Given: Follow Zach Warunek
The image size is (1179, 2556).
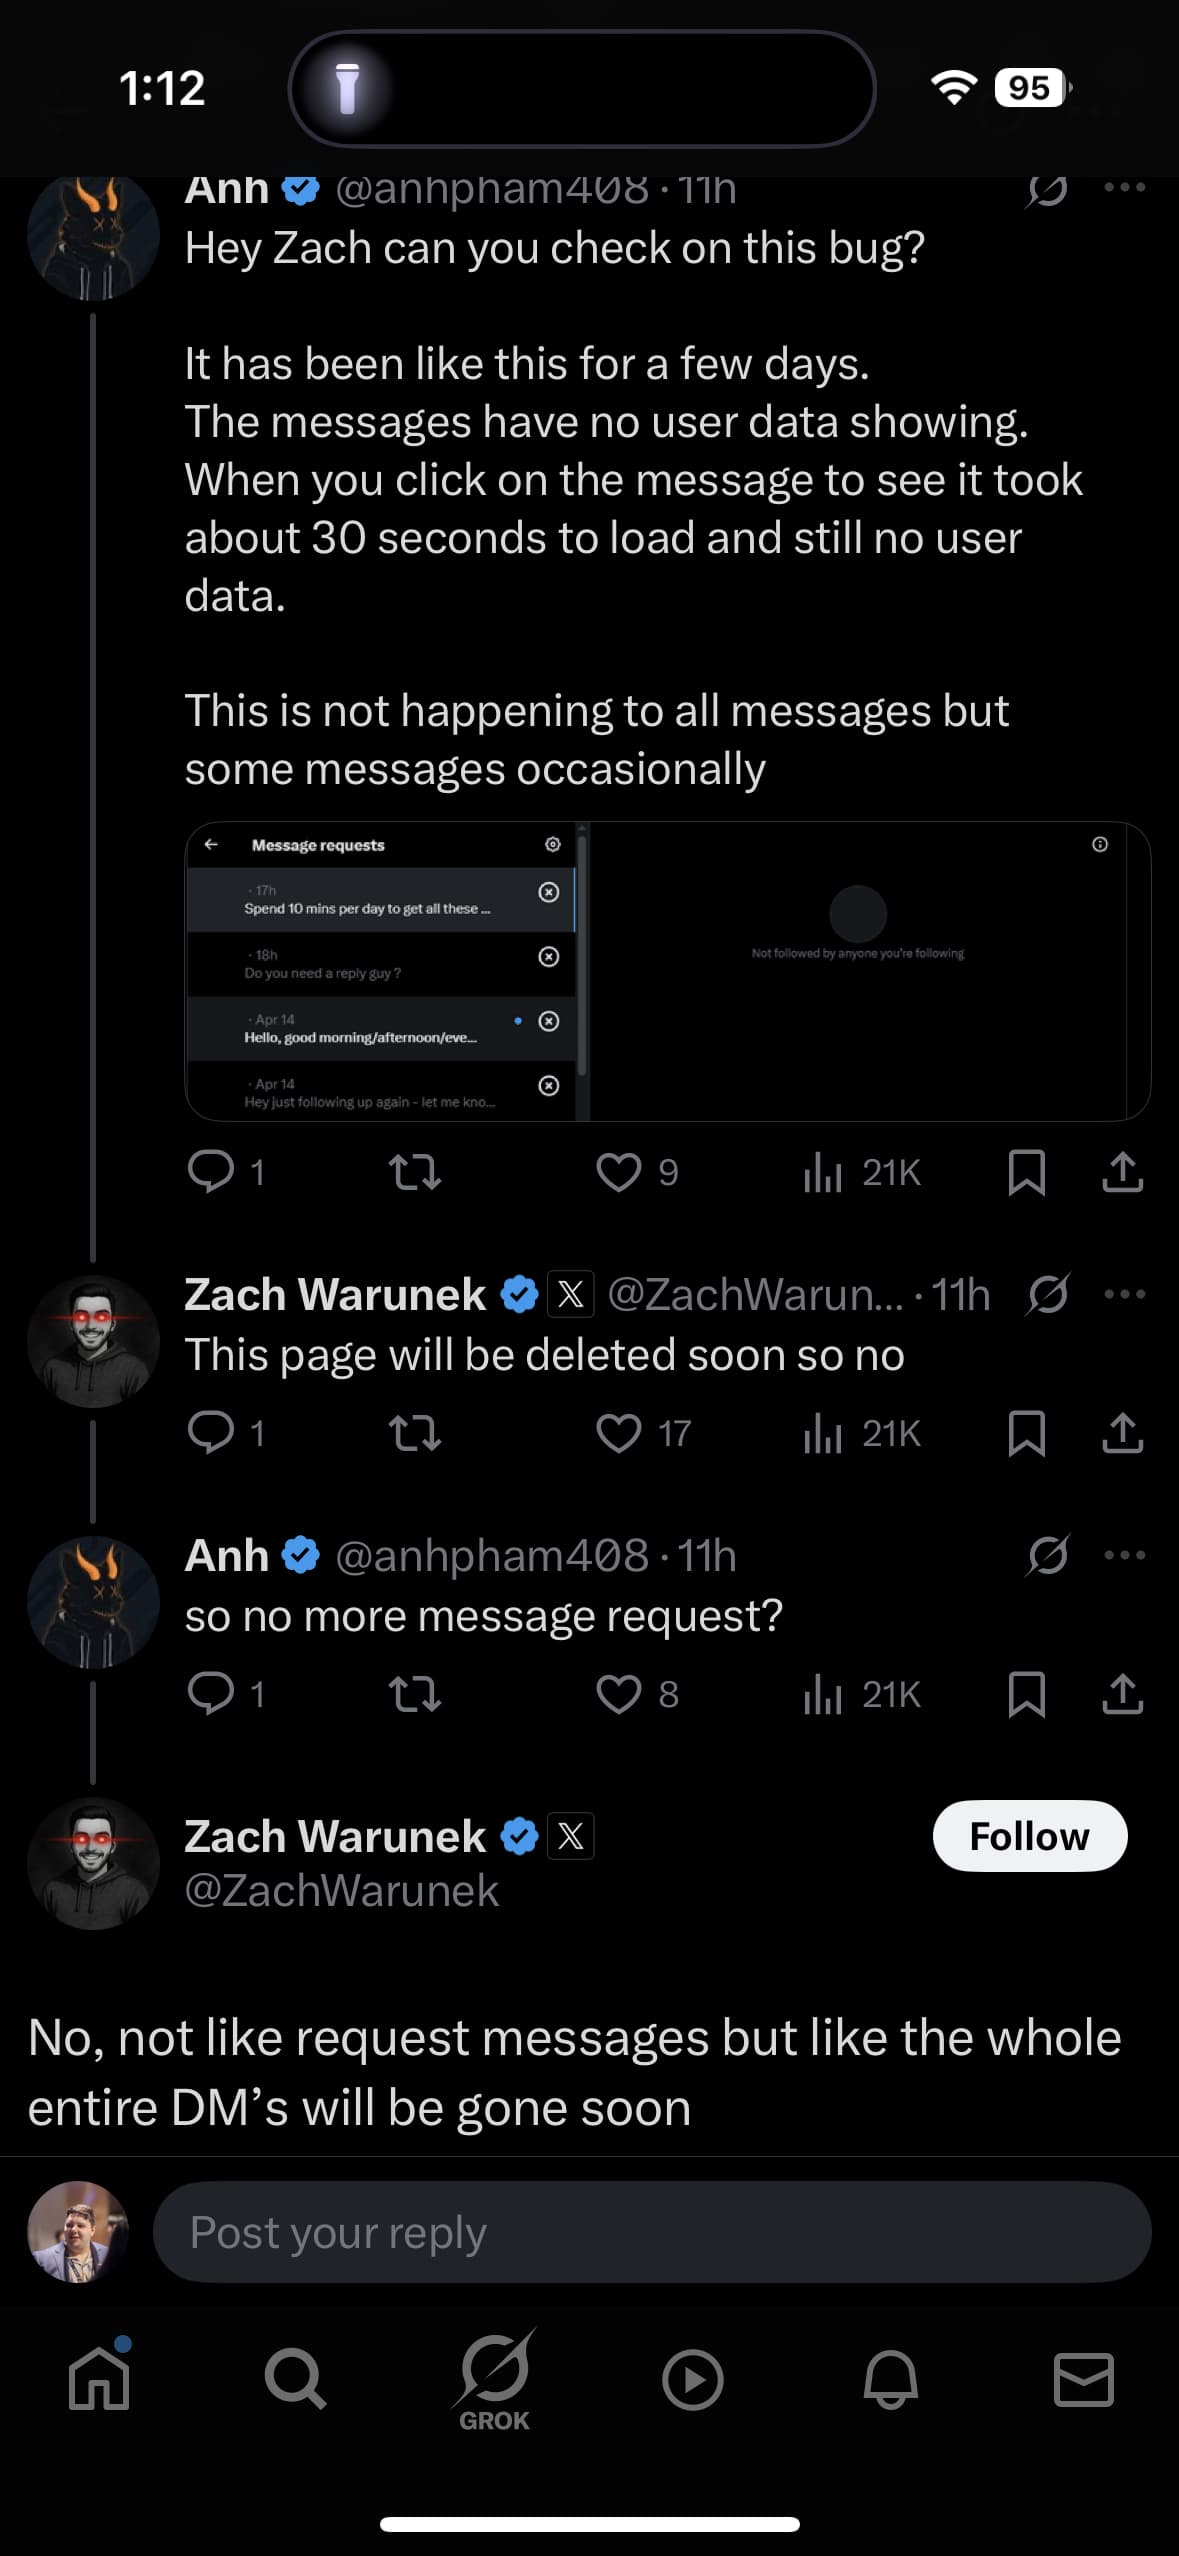Looking at the screenshot, I should tap(1029, 1836).
